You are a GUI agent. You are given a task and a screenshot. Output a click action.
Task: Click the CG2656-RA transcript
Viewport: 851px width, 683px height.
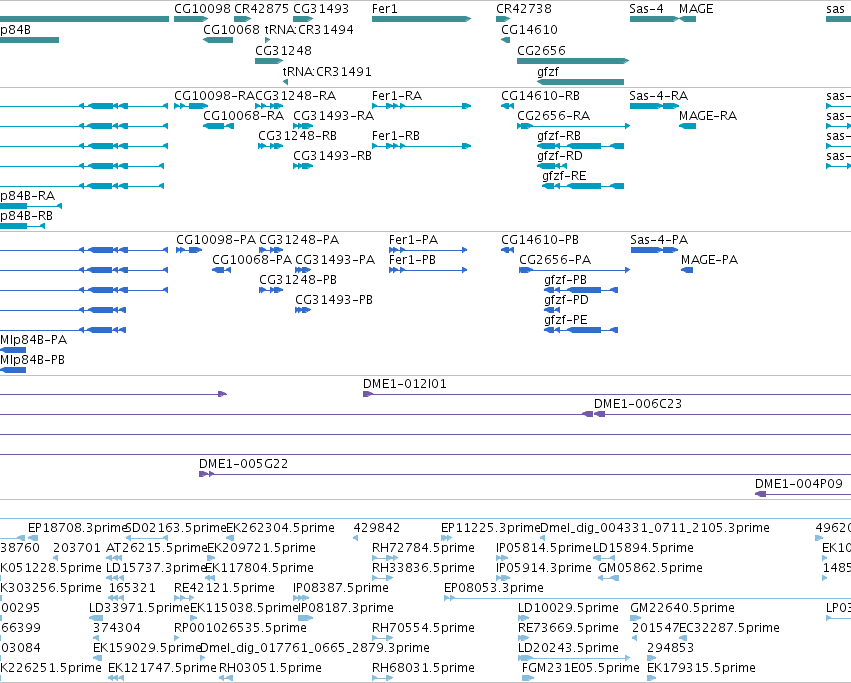click(573, 126)
